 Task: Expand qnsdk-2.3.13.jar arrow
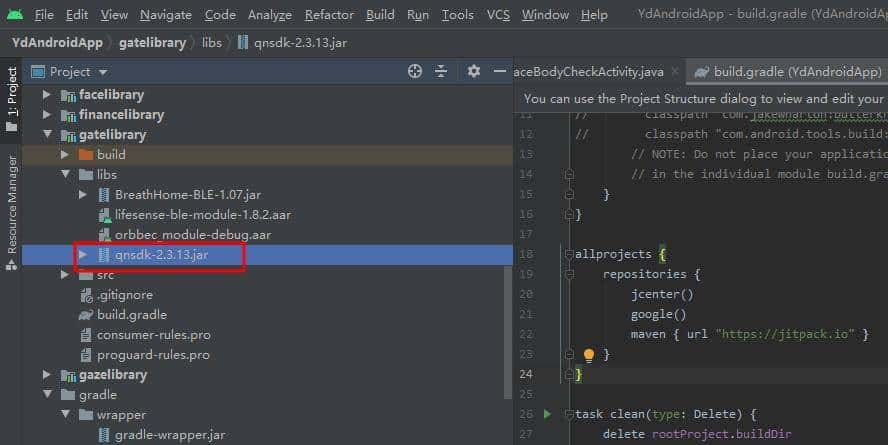click(83, 255)
